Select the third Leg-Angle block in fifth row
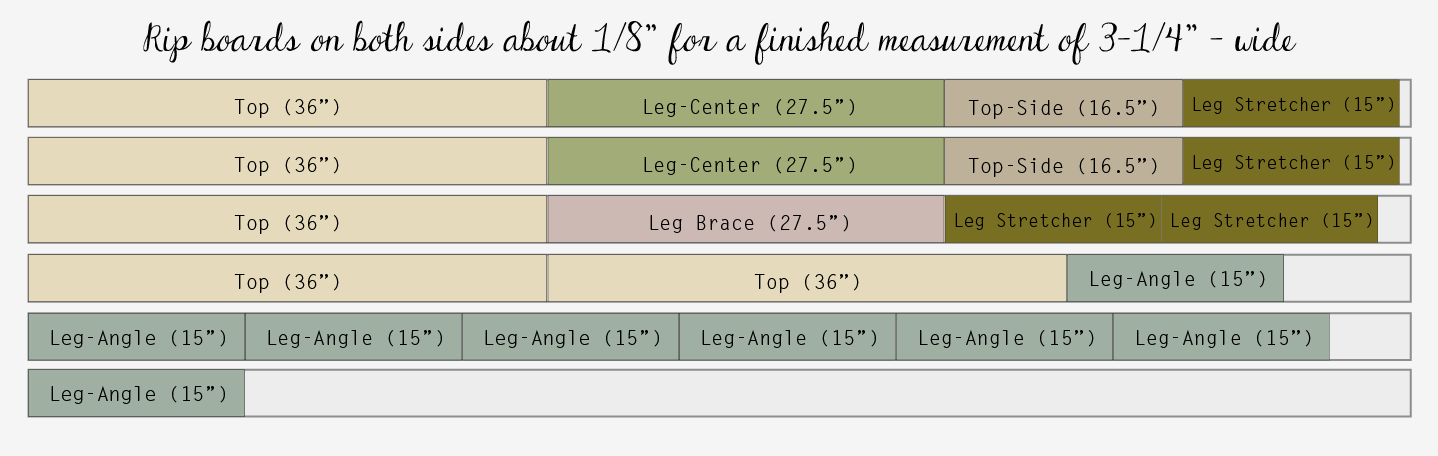The height and width of the screenshot is (456, 1438). (x=571, y=337)
